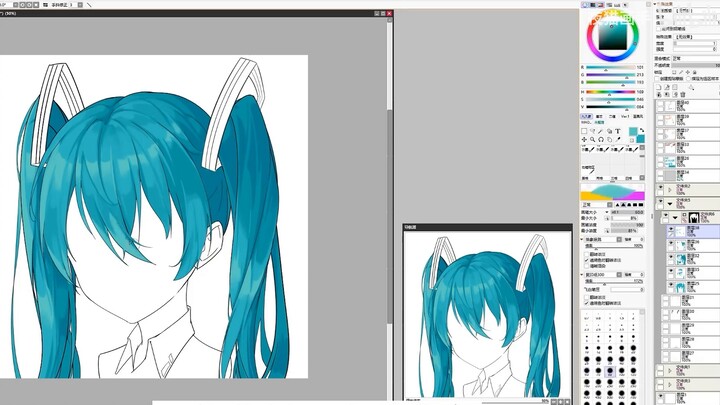Uncheck checked box under brush shape setting
This screenshot has width=720, height=405.
[x=586, y=260]
